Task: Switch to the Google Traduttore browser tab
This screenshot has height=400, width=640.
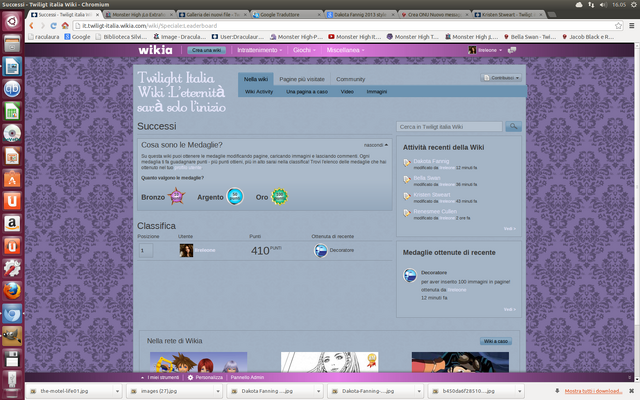Action: pyautogui.click(x=286, y=15)
